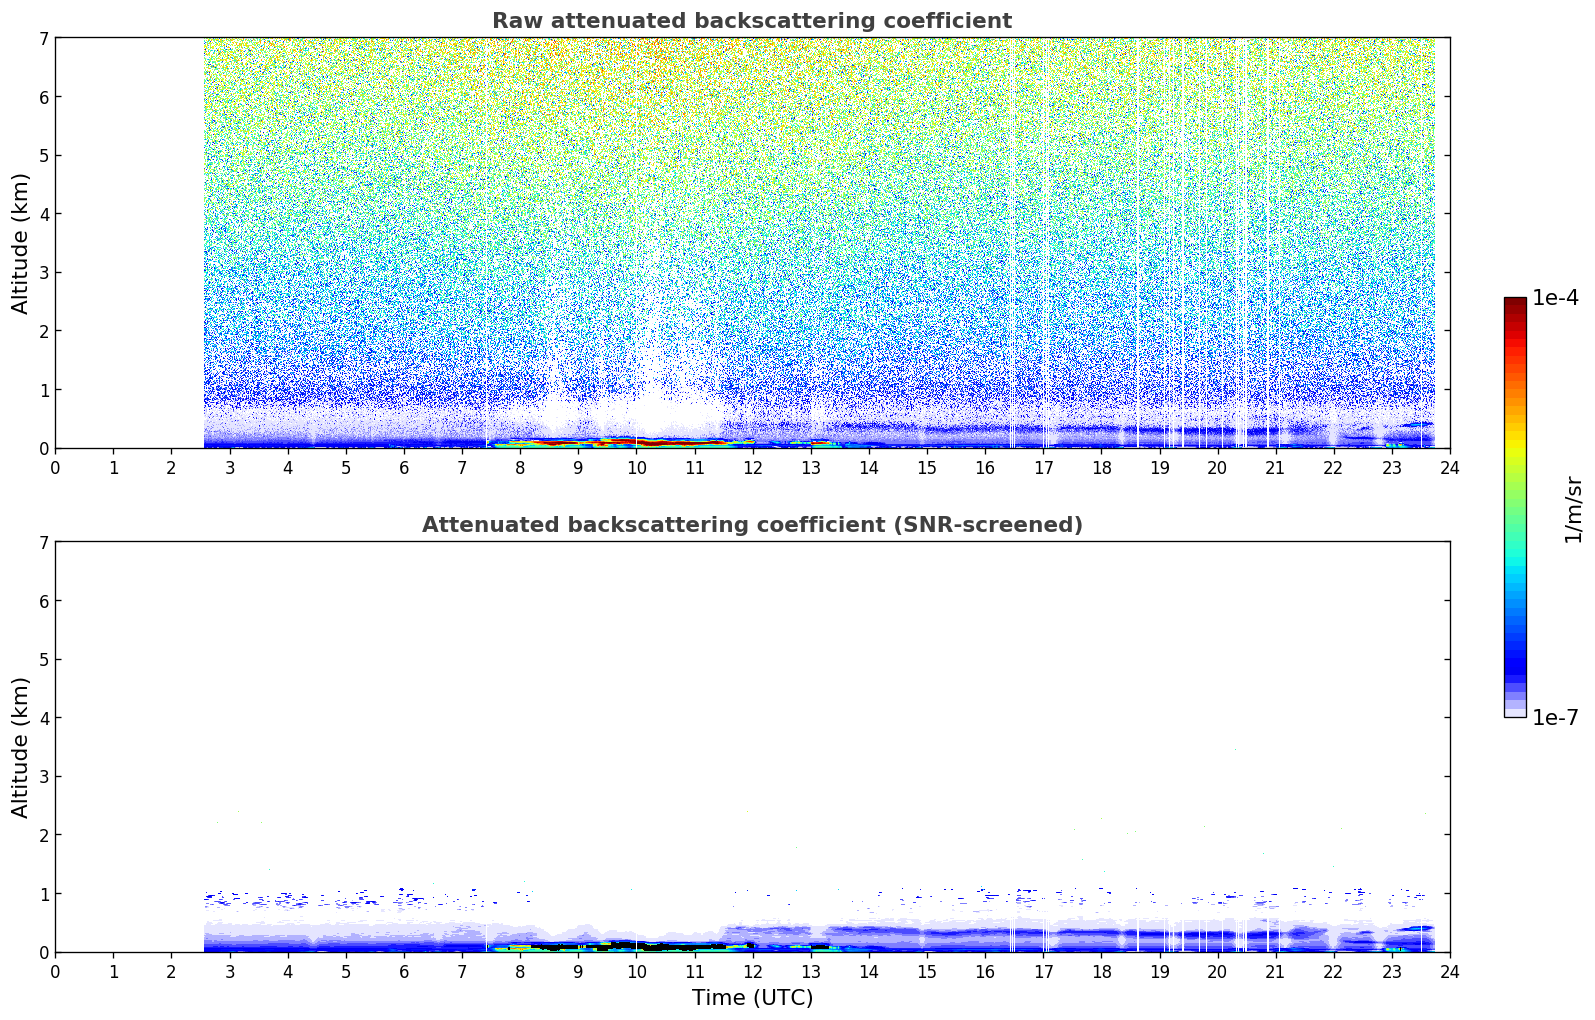Viewport: 1595px width, 1020px height.
Task: Click the red backscatter layer near 10 UTC in top plot
Action: [640, 441]
